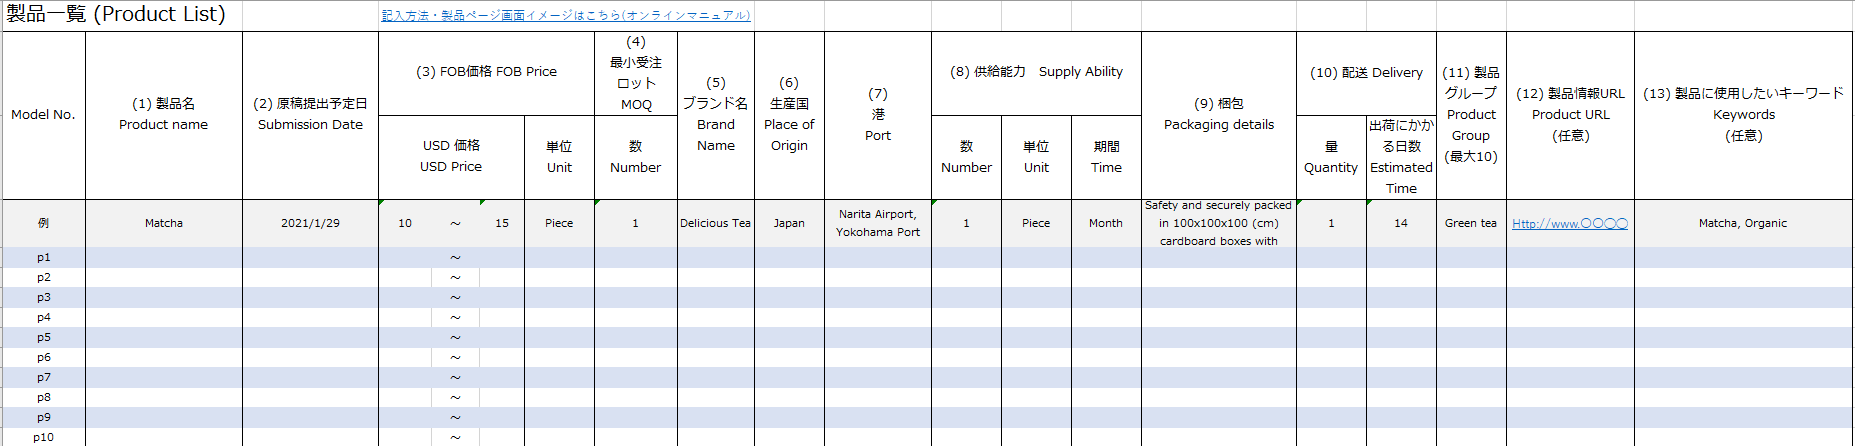Select the (2) Submission Date header

[310, 115]
